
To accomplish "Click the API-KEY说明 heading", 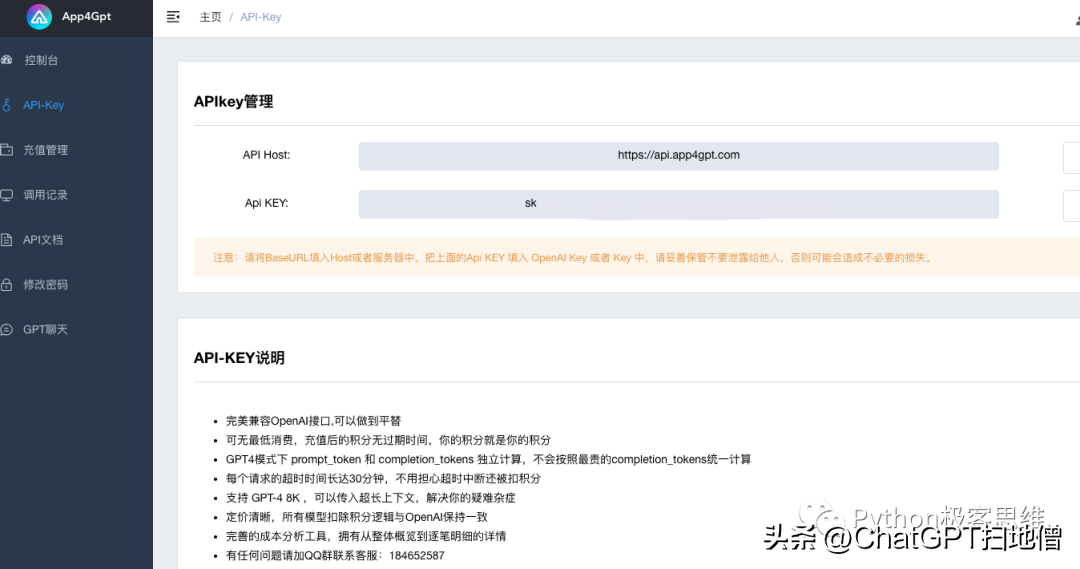I will tap(239, 358).
